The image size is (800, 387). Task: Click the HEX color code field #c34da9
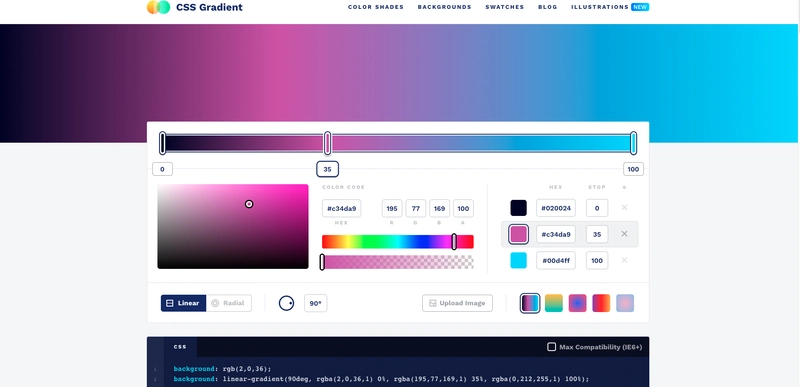click(x=341, y=209)
